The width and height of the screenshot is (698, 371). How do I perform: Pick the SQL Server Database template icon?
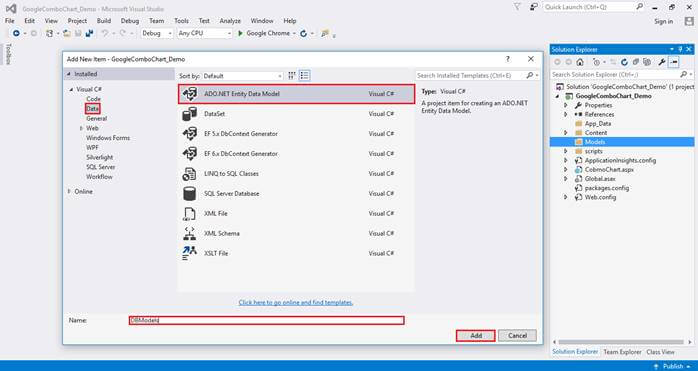(190, 193)
